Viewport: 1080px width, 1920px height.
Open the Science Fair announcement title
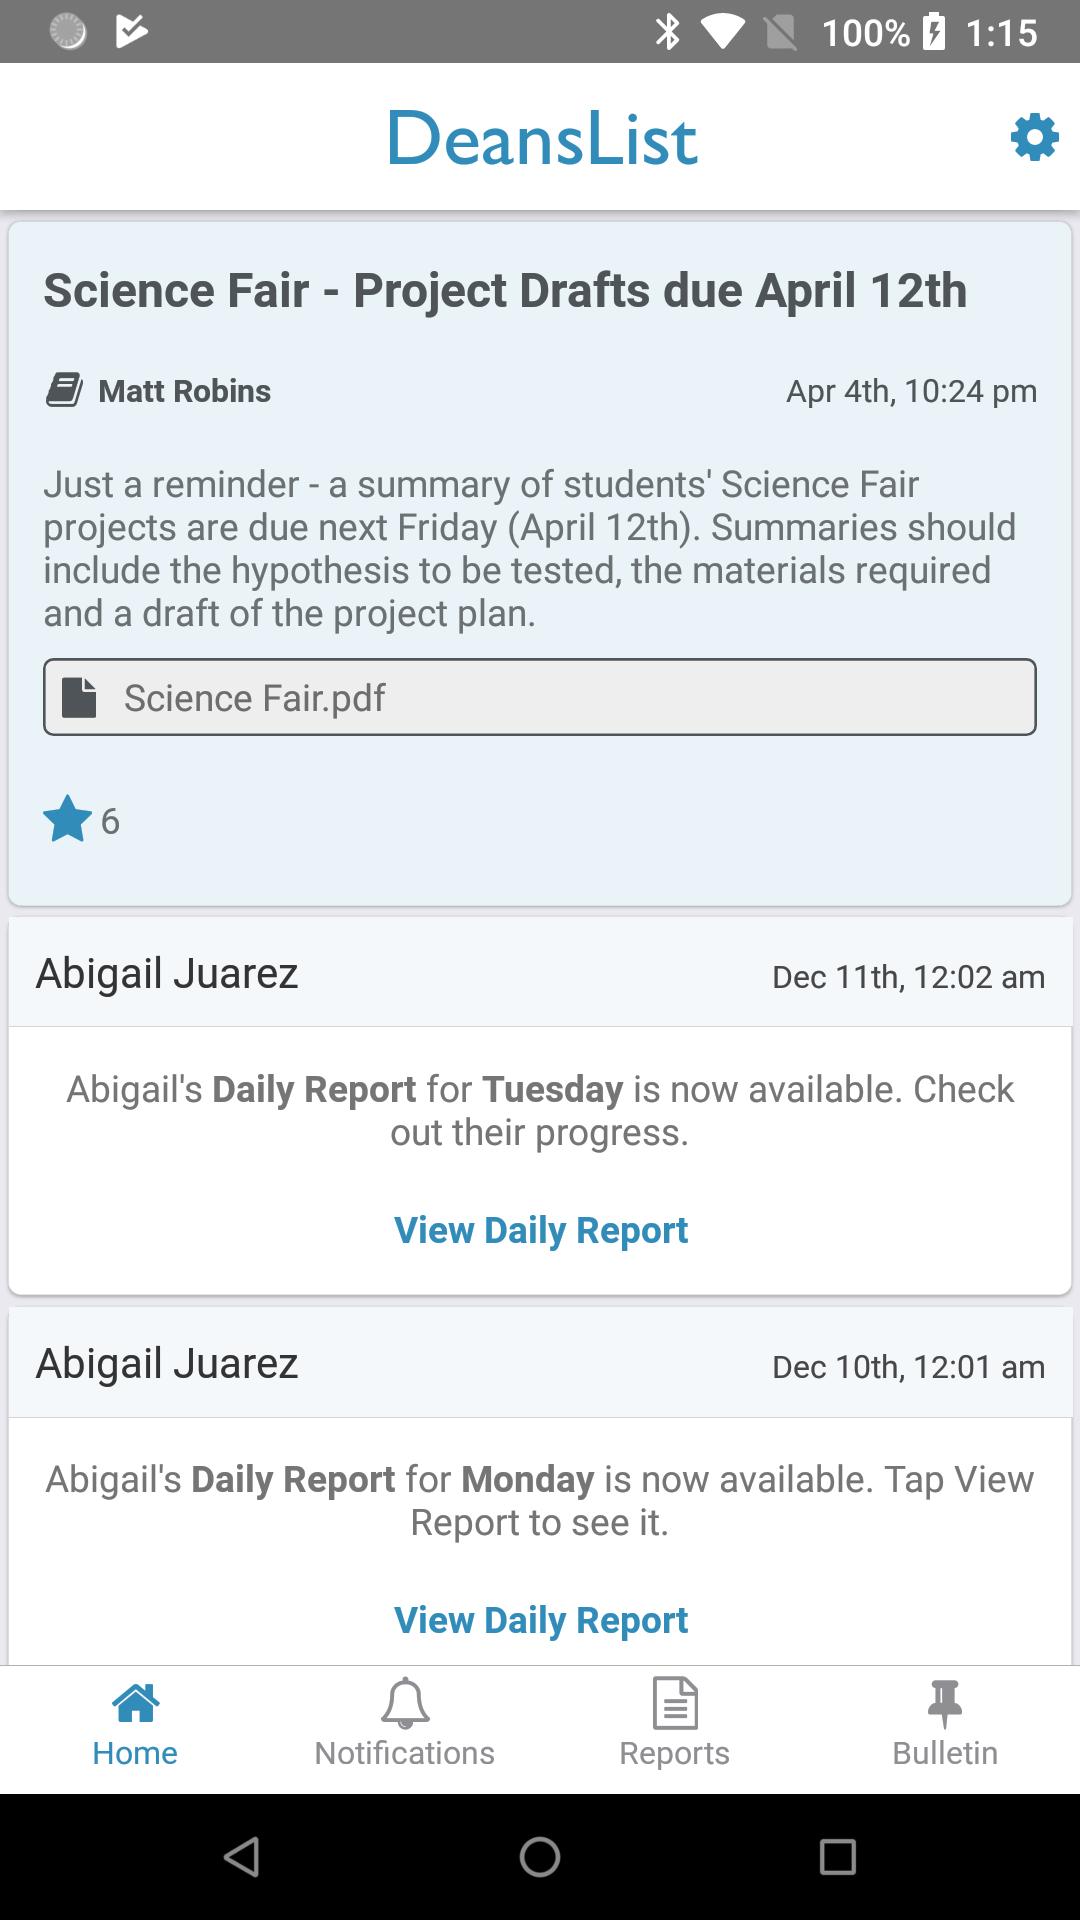(505, 290)
